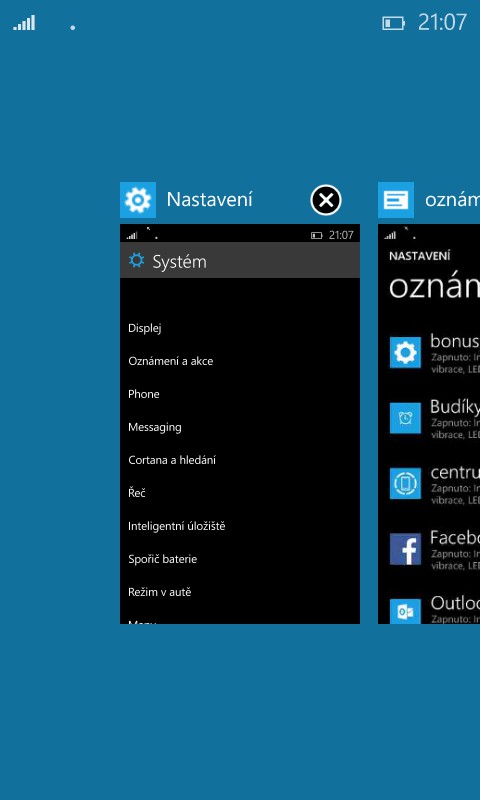Tap battery indicator in top status bar
The height and width of the screenshot is (800, 480).
(393, 23)
